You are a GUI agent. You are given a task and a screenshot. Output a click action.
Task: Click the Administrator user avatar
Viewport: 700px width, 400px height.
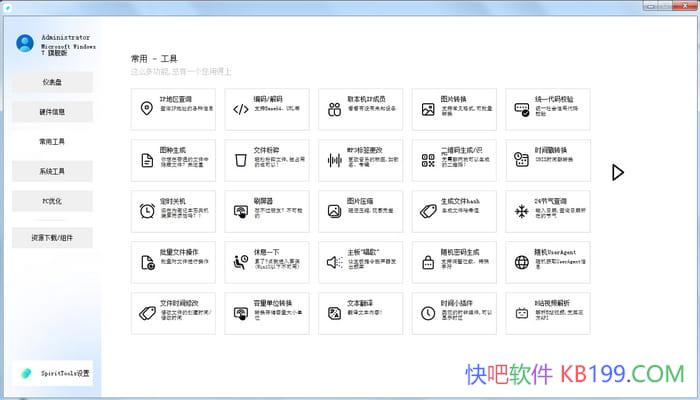[24, 43]
